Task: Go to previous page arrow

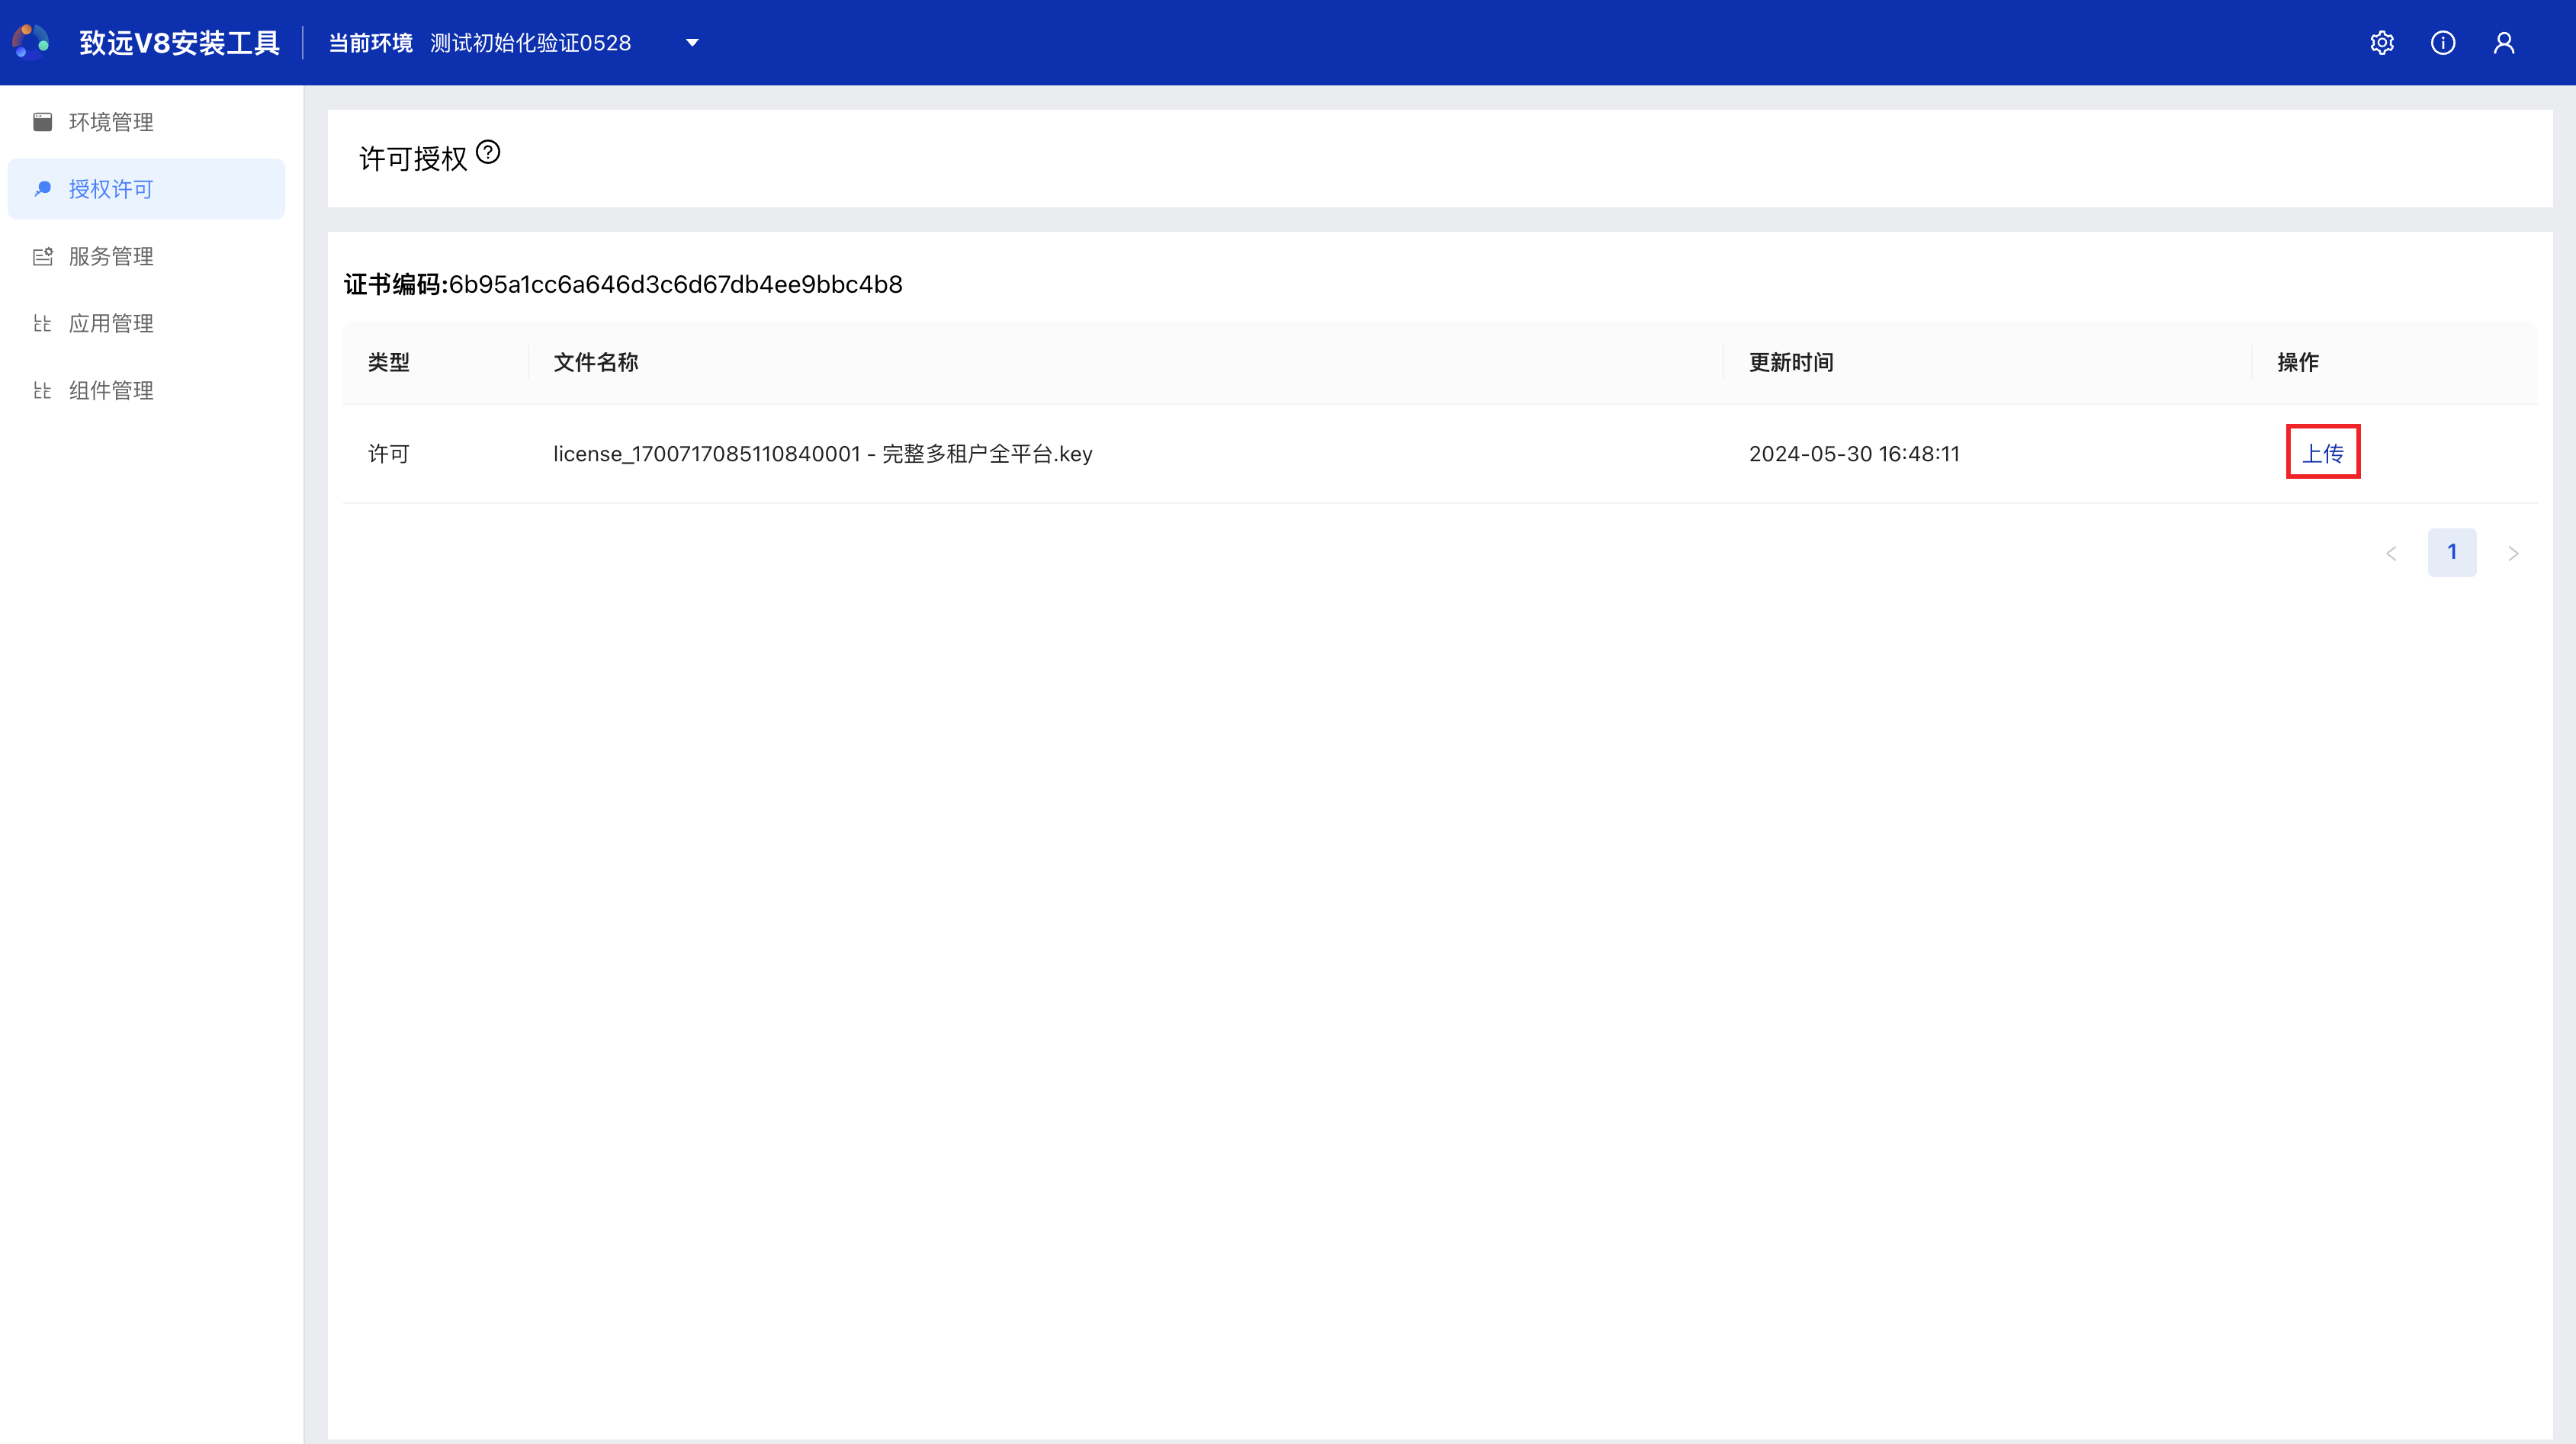Action: pyautogui.click(x=2391, y=553)
